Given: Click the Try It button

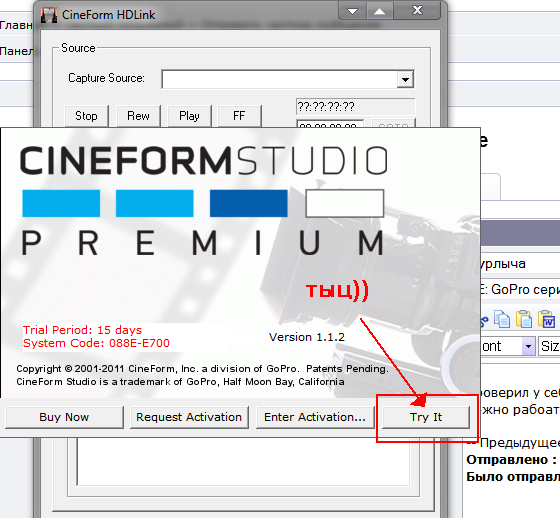Looking at the screenshot, I should [426, 417].
